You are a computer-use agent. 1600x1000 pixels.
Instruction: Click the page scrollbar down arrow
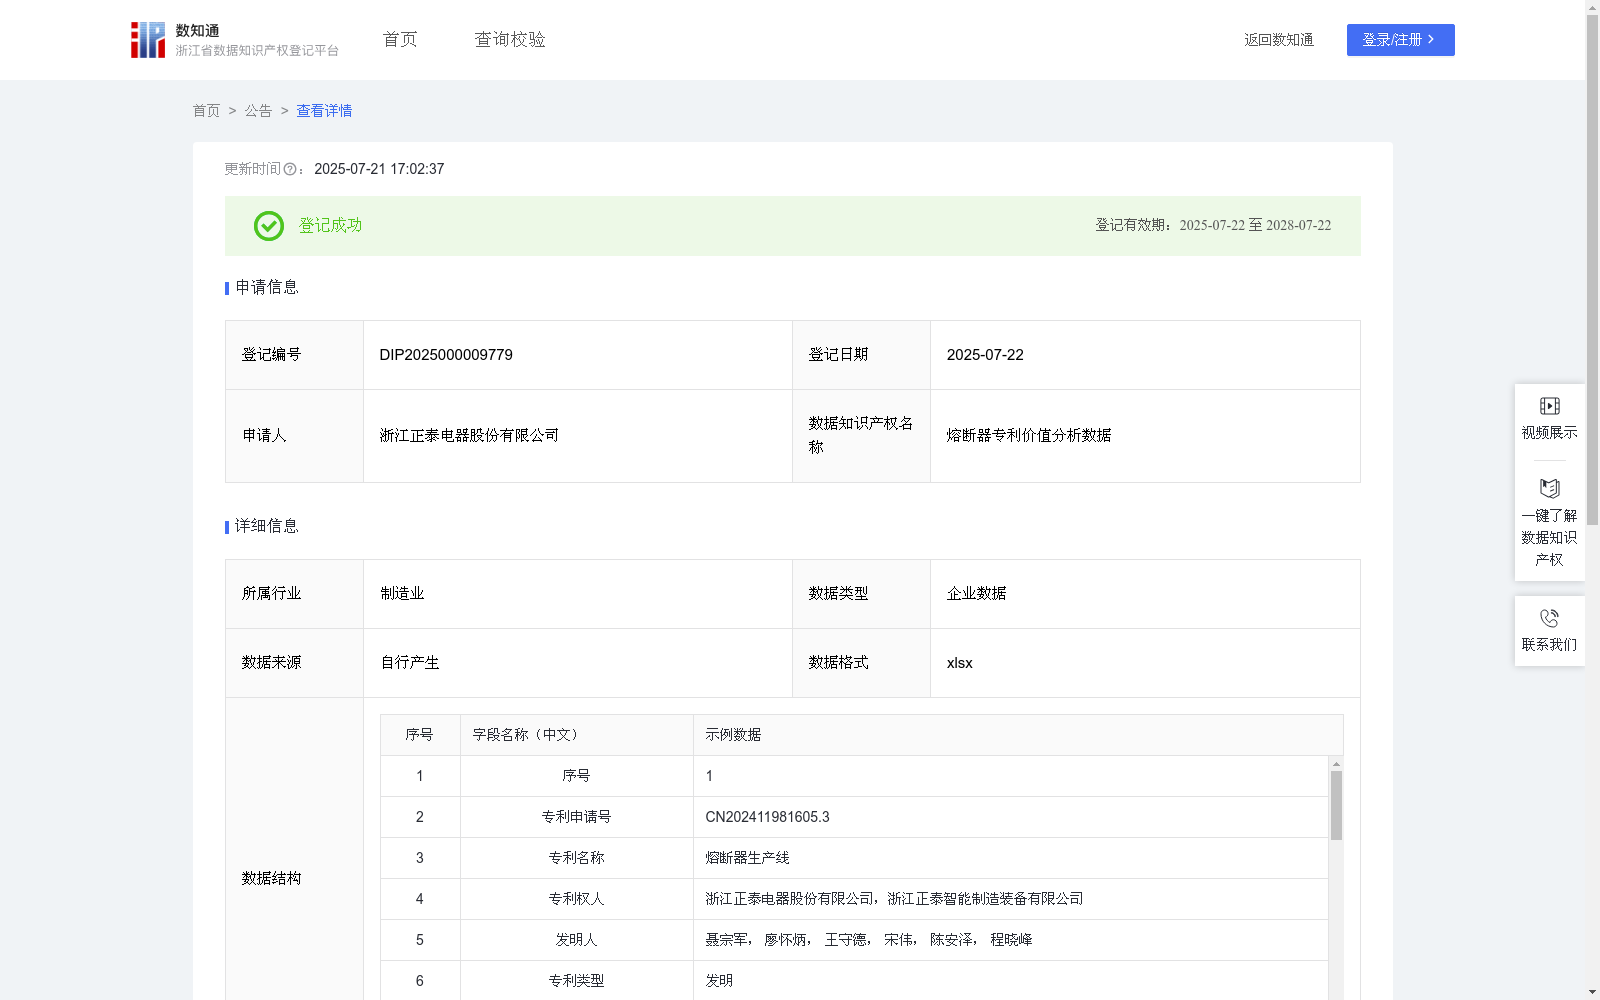(x=1592, y=992)
